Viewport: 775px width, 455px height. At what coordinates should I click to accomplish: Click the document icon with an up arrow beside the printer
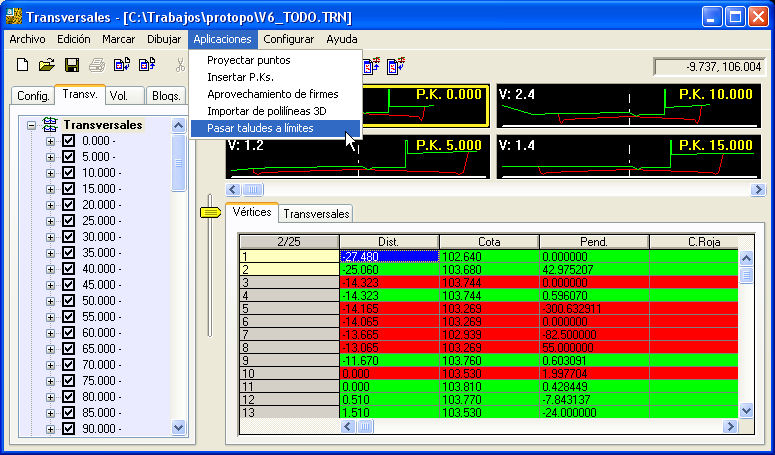click(147, 65)
